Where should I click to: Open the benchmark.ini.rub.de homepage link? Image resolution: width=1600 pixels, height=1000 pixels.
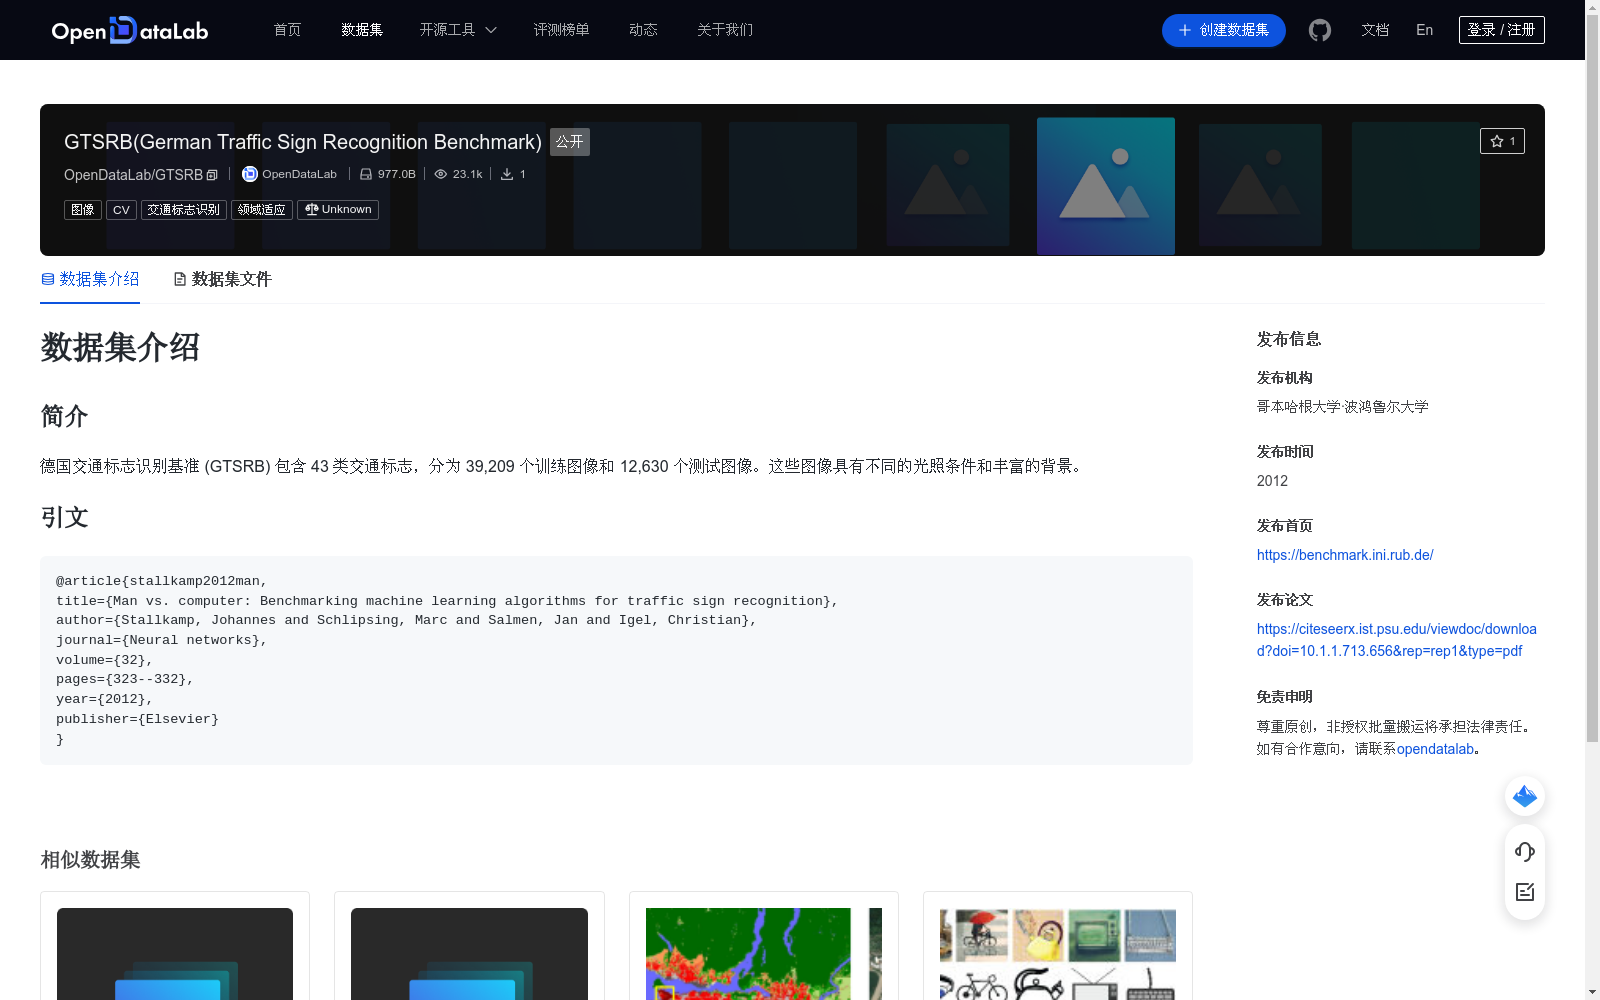(1345, 555)
